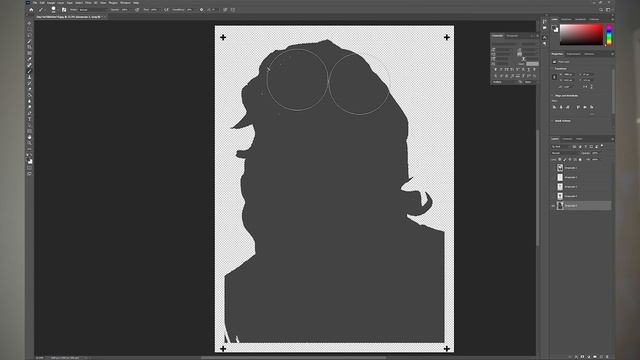Screen dimensions: 640x360
Task: Open symmetry paint options butterfly icon
Action: (233, 10)
